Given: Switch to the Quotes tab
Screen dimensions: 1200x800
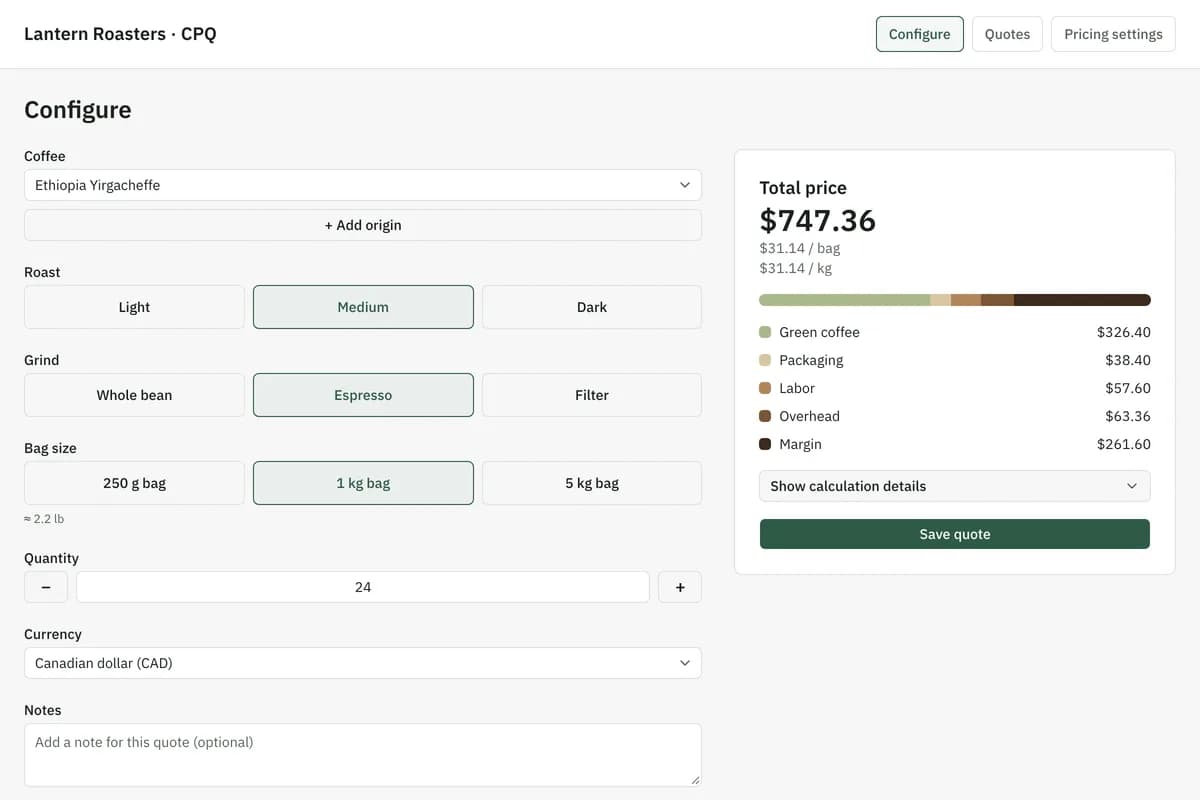Looking at the screenshot, I should click(1007, 34).
